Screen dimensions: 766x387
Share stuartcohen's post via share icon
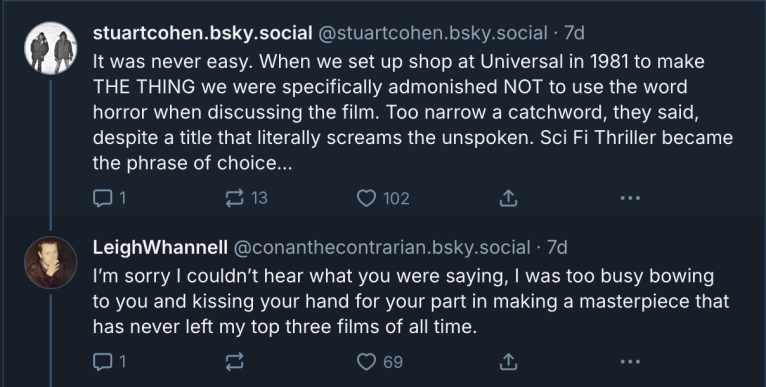(x=508, y=198)
